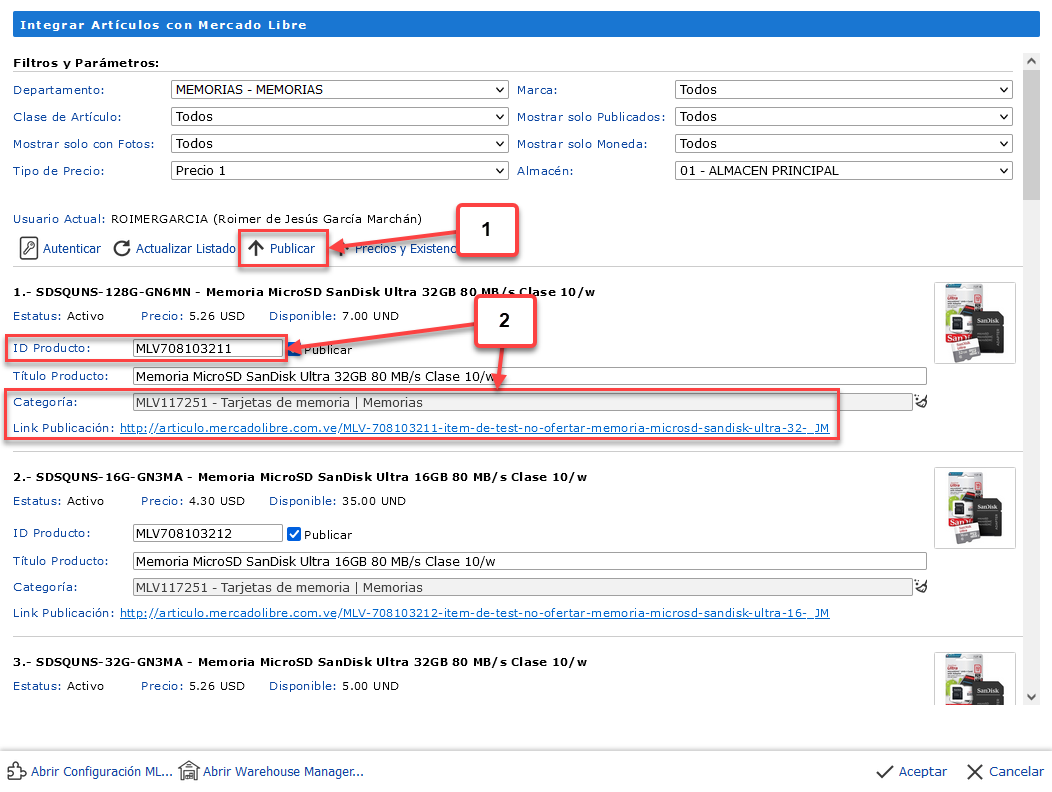Open the Tipo de Precio dropdown

point(340,171)
